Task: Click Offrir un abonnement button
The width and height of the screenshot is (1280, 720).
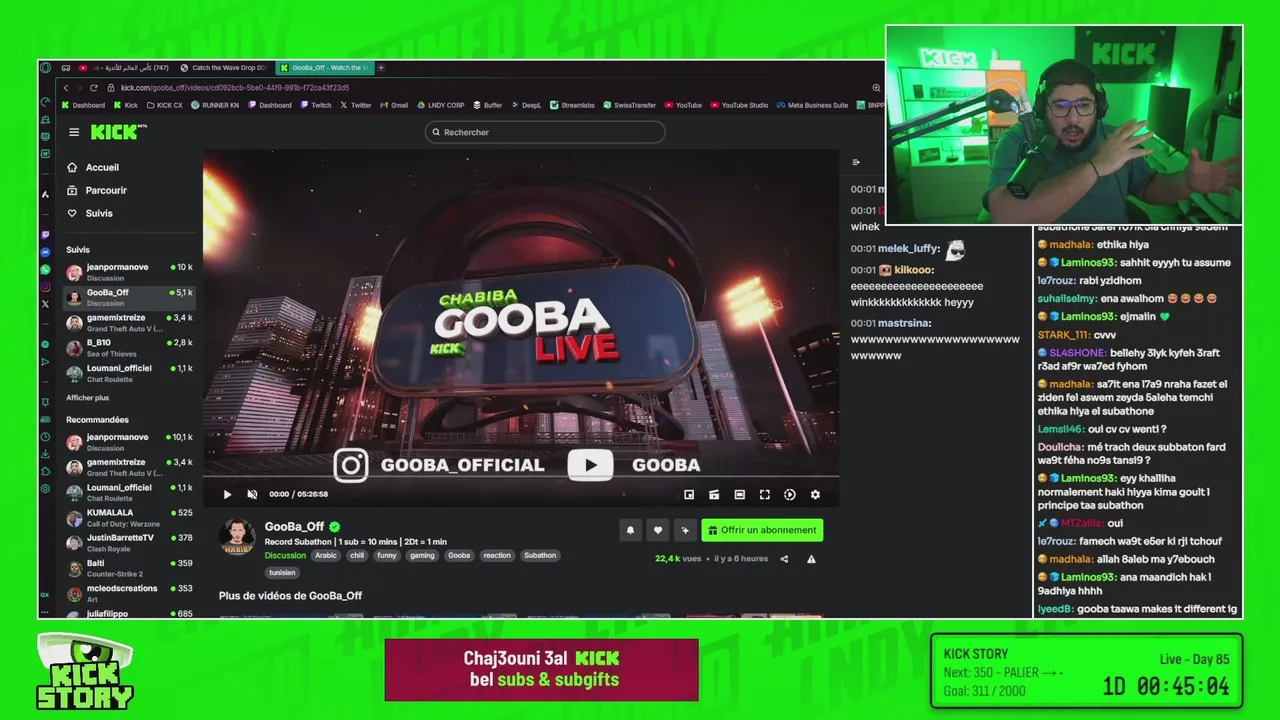Action: pyautogui.click(x=762, y=530)
